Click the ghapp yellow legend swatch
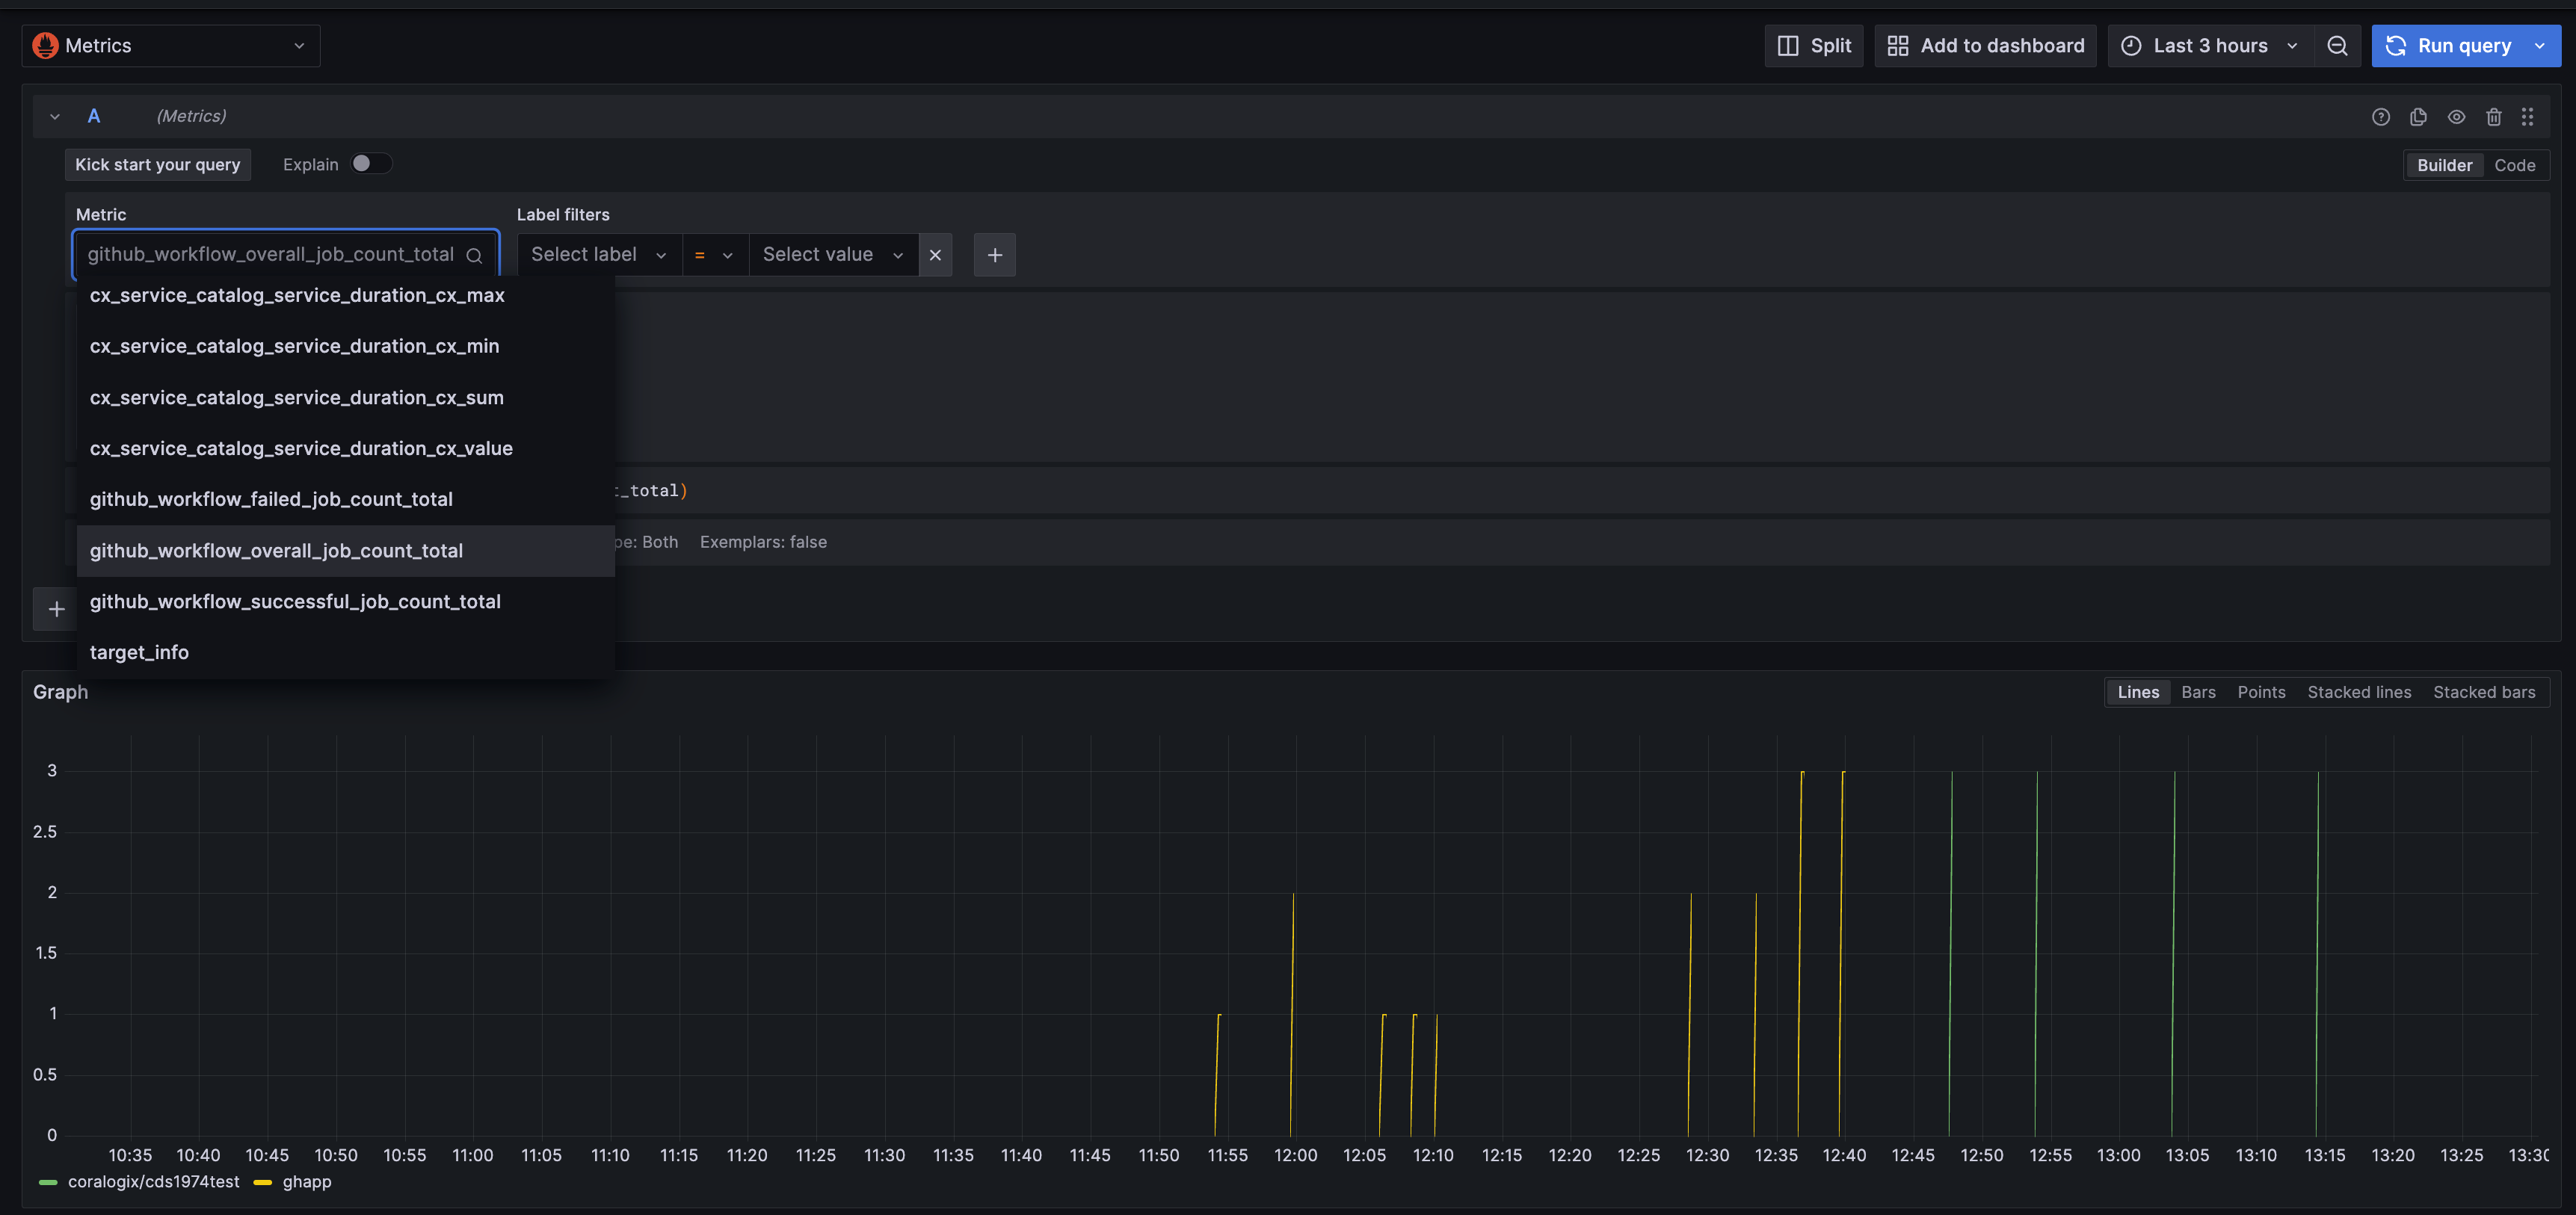Image resolution: width=2576 pixels, height=1215 pixels. tap(263, 1182)
